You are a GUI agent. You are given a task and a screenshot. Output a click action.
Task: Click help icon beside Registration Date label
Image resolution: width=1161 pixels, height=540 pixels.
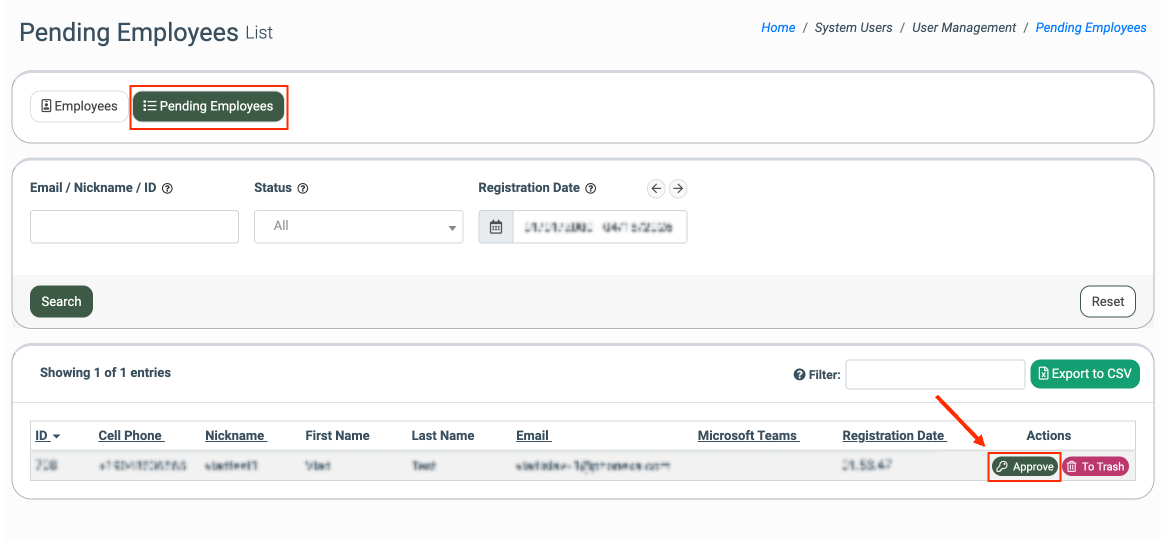click(x=591, y=188)
